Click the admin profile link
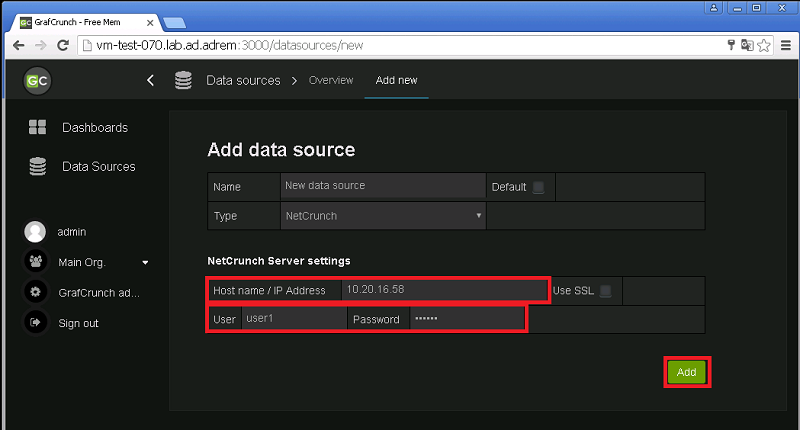This screenshot has height=430, width=800. point(71,232)
